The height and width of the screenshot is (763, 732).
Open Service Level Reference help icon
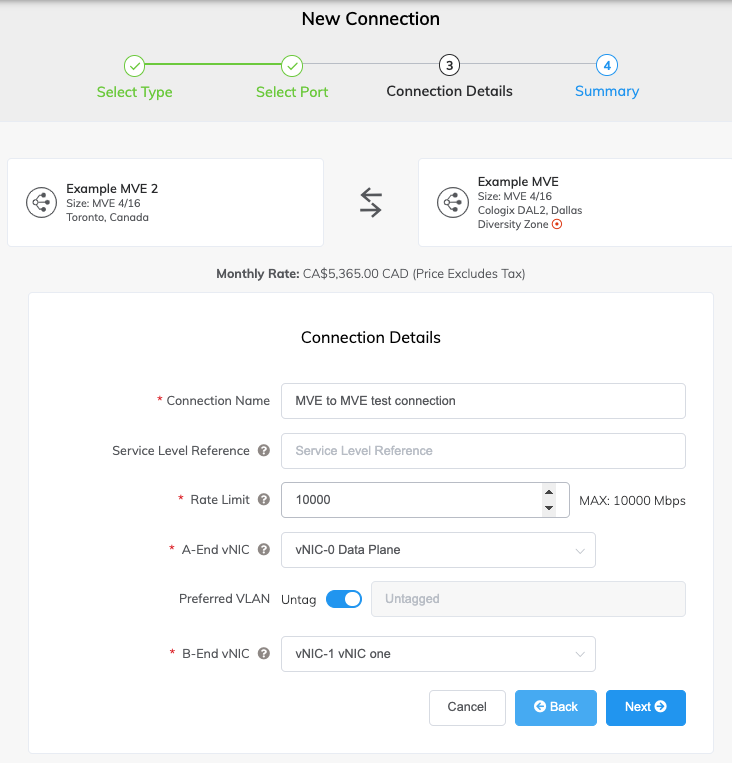(x=264, y=451)
